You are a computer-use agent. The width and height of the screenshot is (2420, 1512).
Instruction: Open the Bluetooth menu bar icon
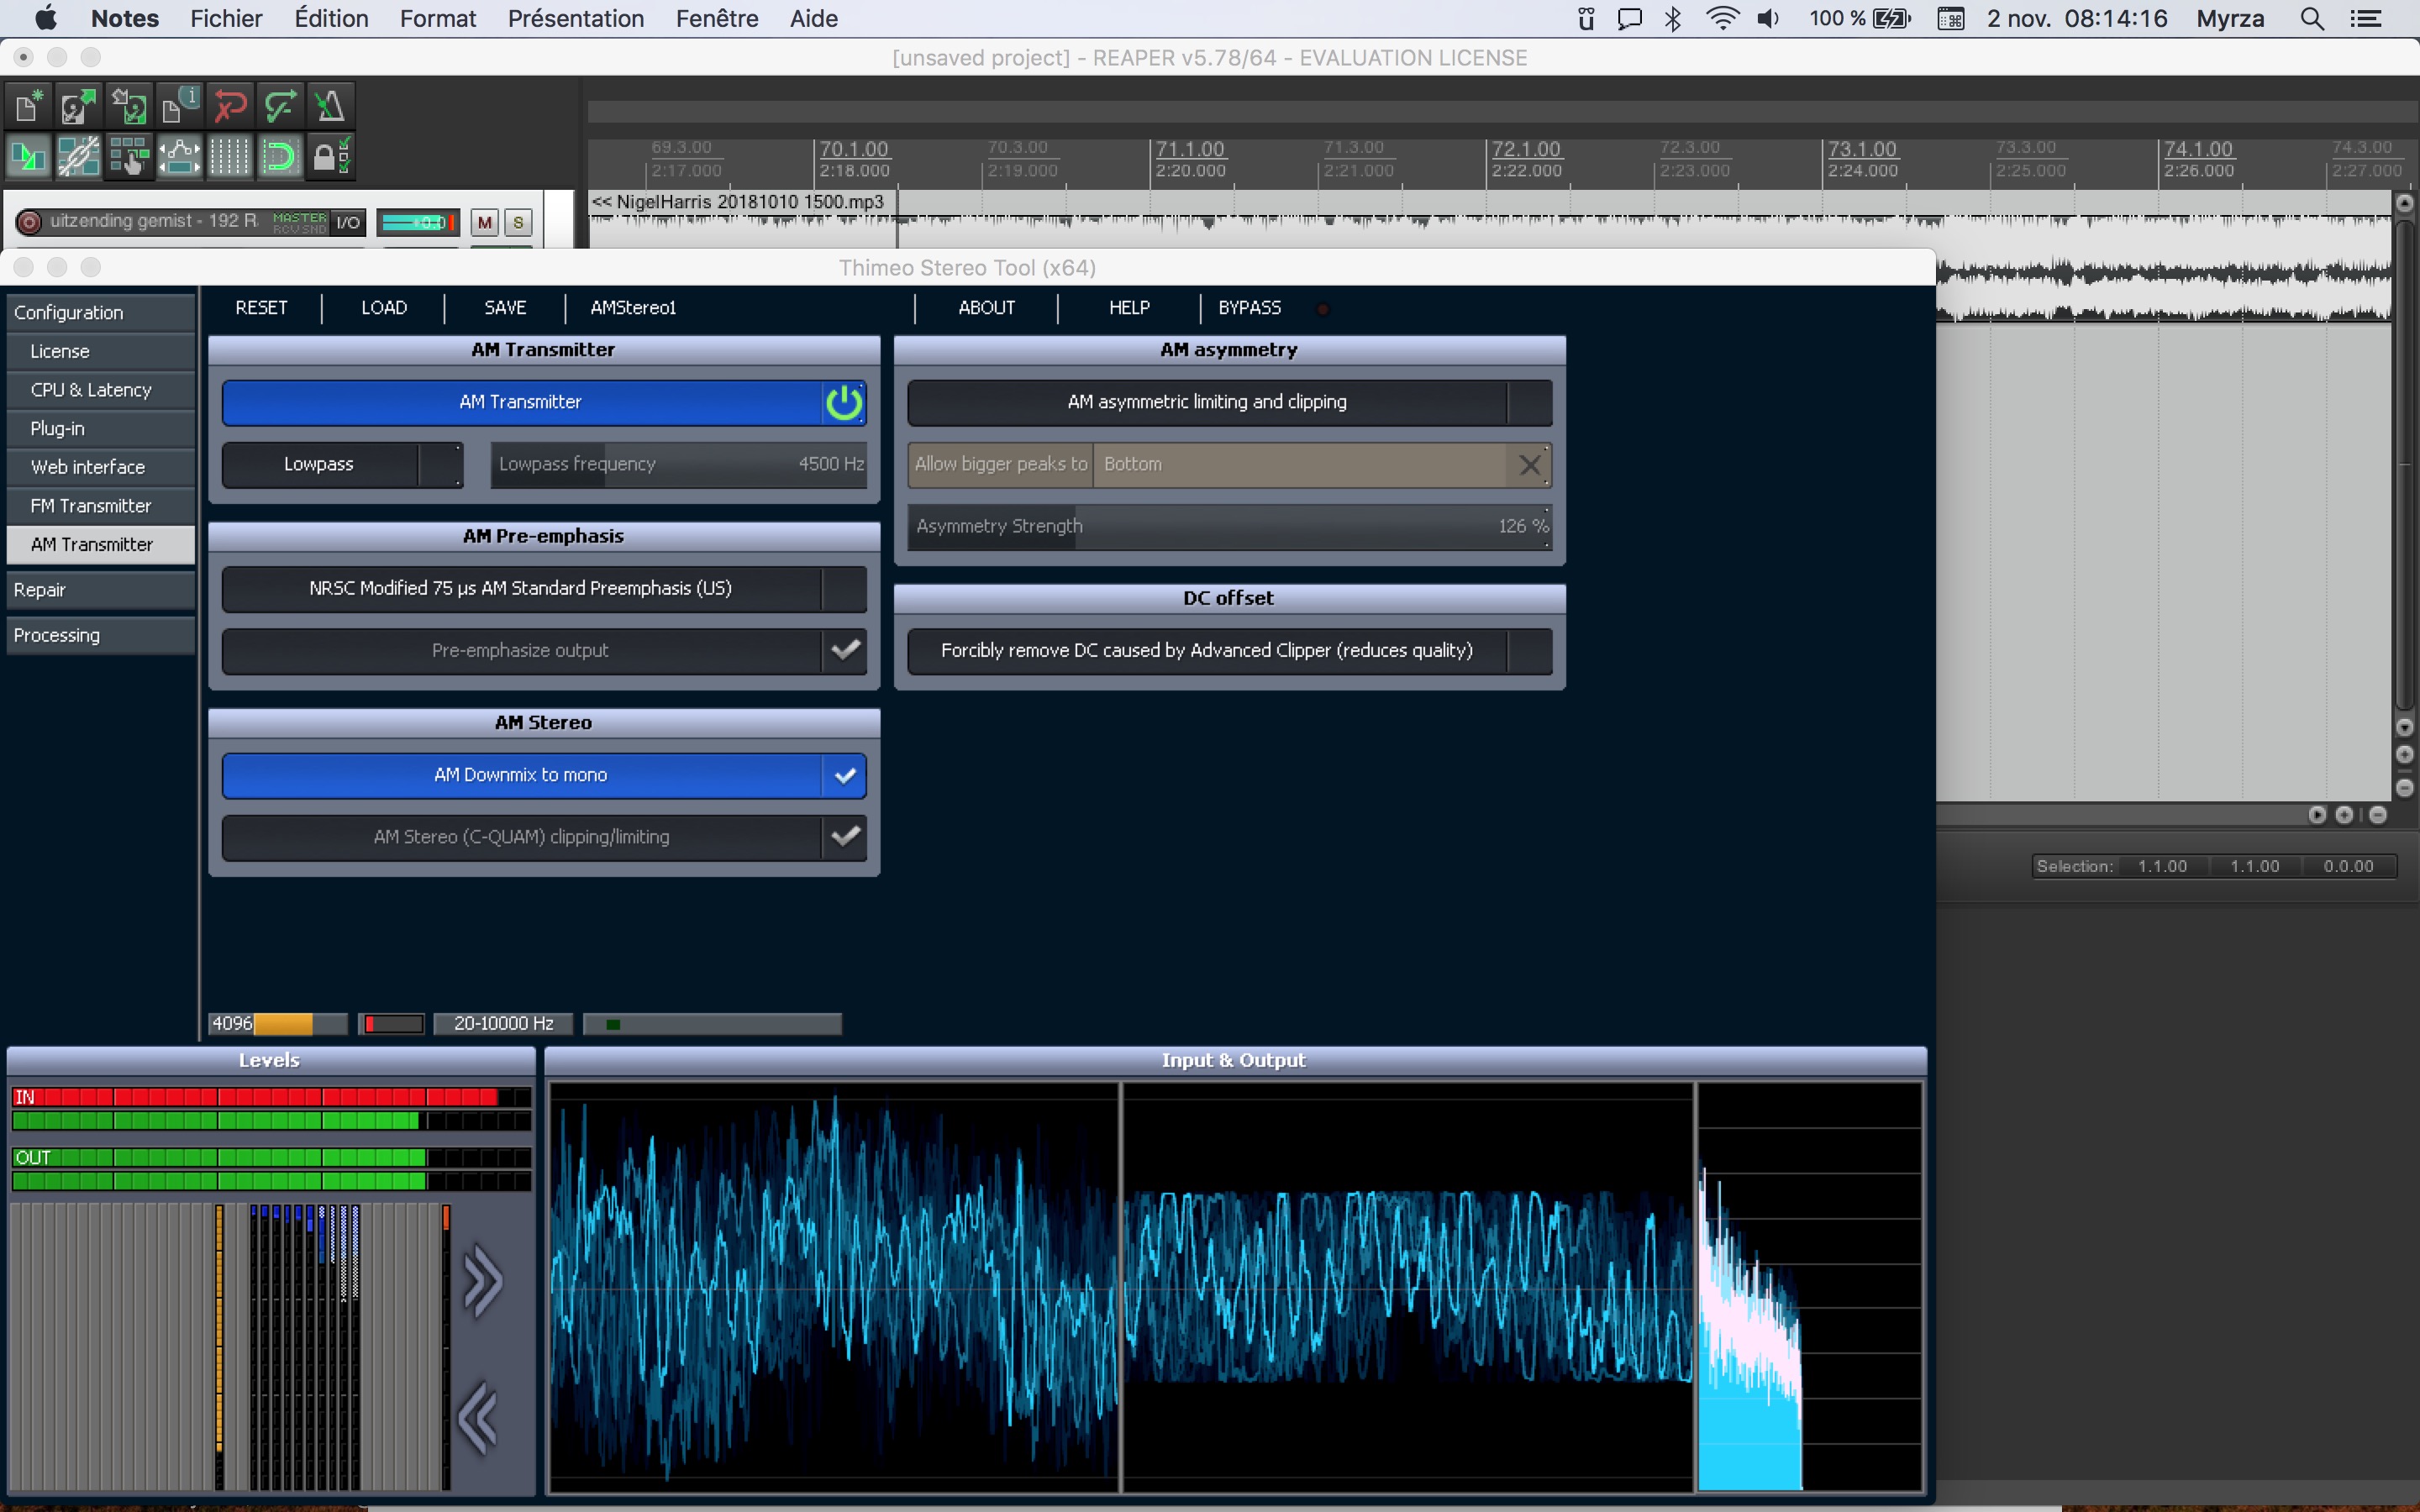1672,18
